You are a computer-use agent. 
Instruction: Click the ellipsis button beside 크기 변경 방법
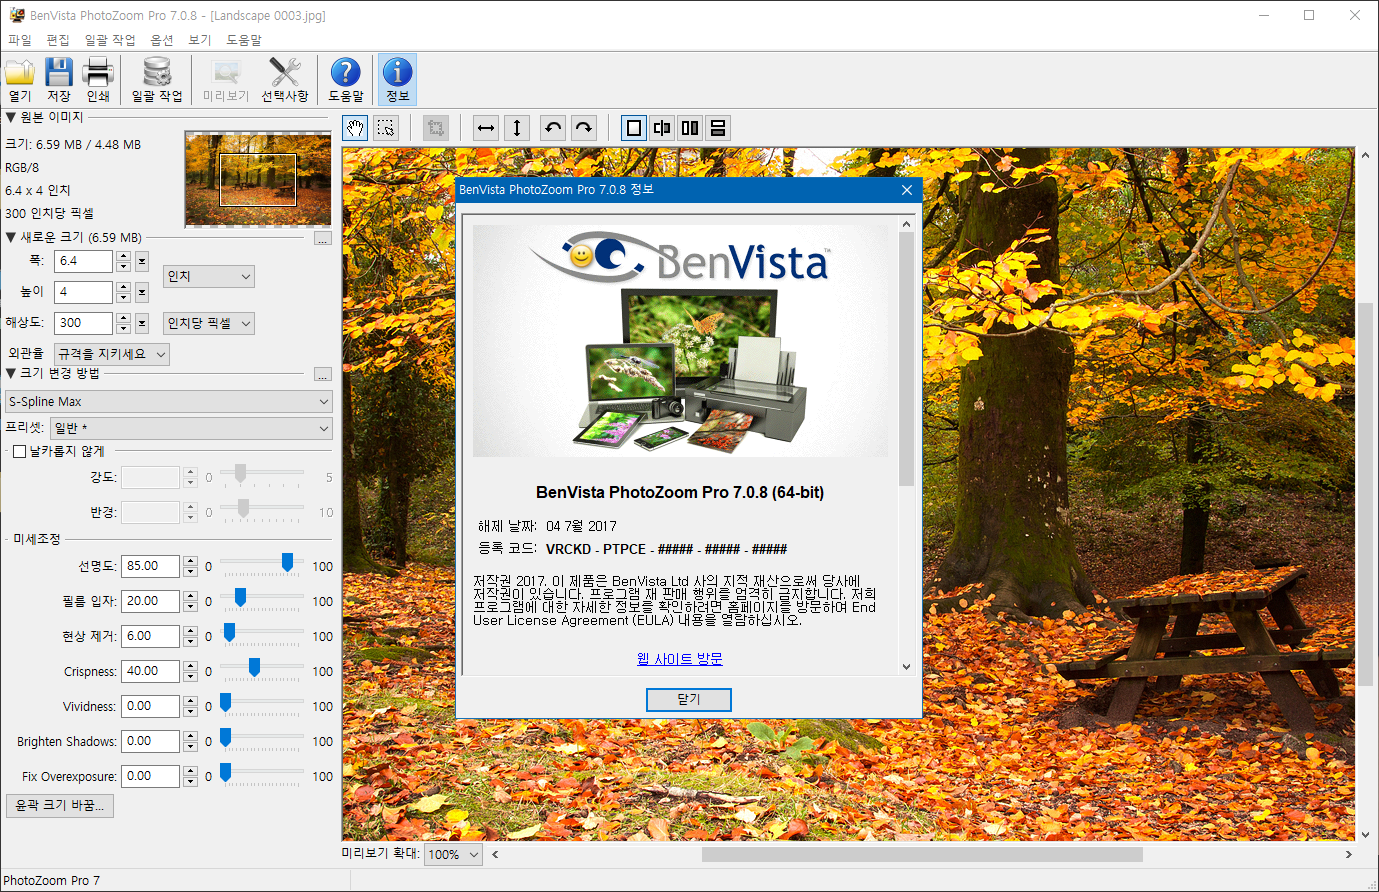coord(322,374)
